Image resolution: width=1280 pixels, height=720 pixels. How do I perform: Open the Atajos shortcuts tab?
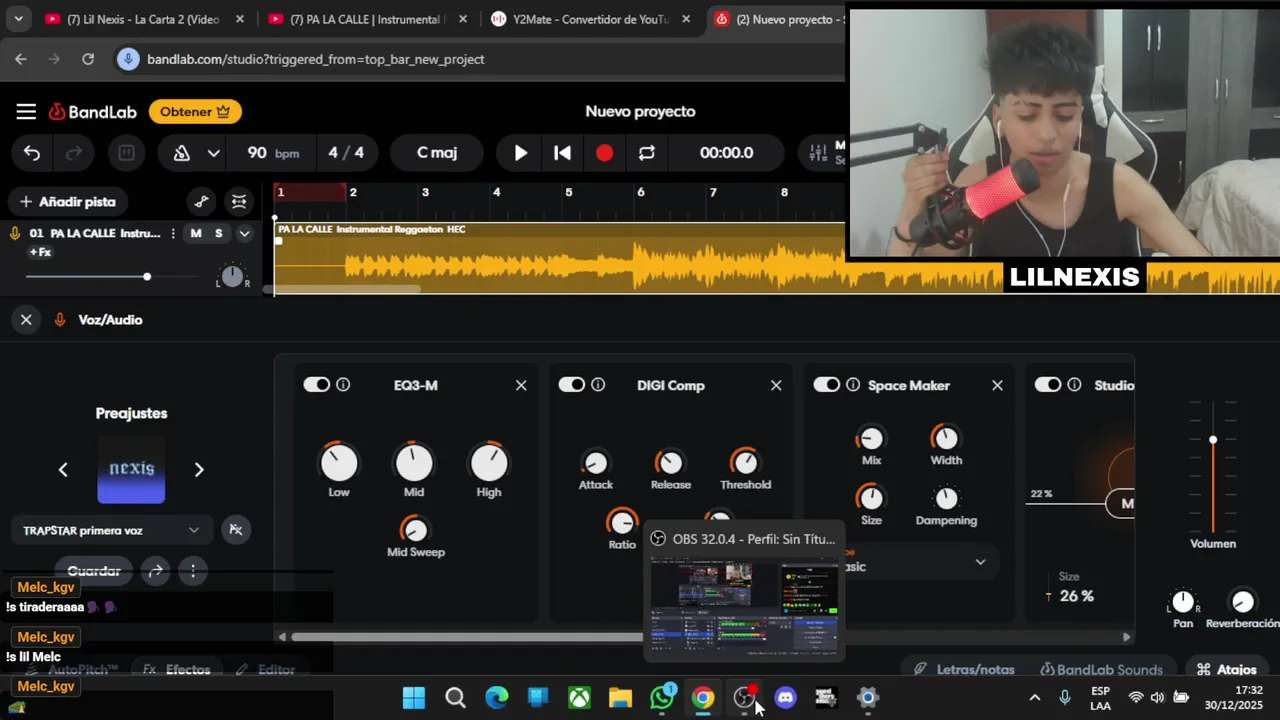(x=1226, y=670)
